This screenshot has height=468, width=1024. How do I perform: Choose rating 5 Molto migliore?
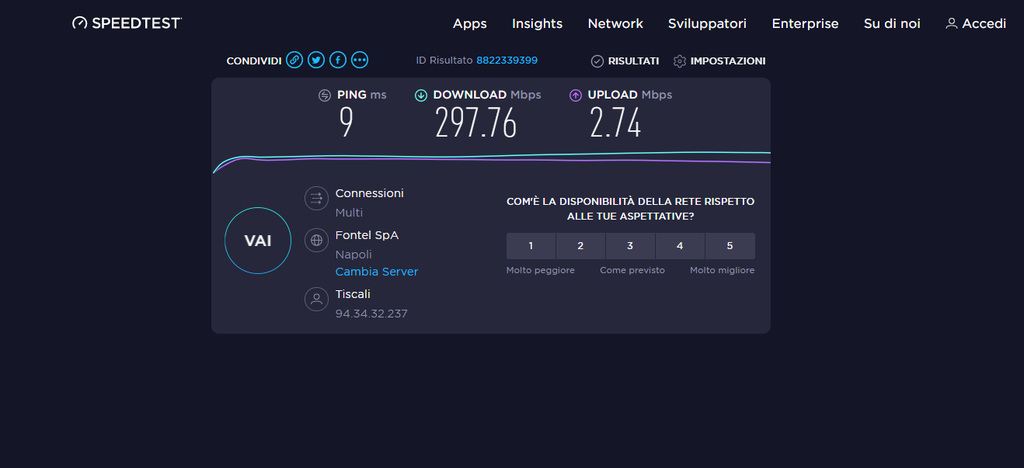(730, 246)
